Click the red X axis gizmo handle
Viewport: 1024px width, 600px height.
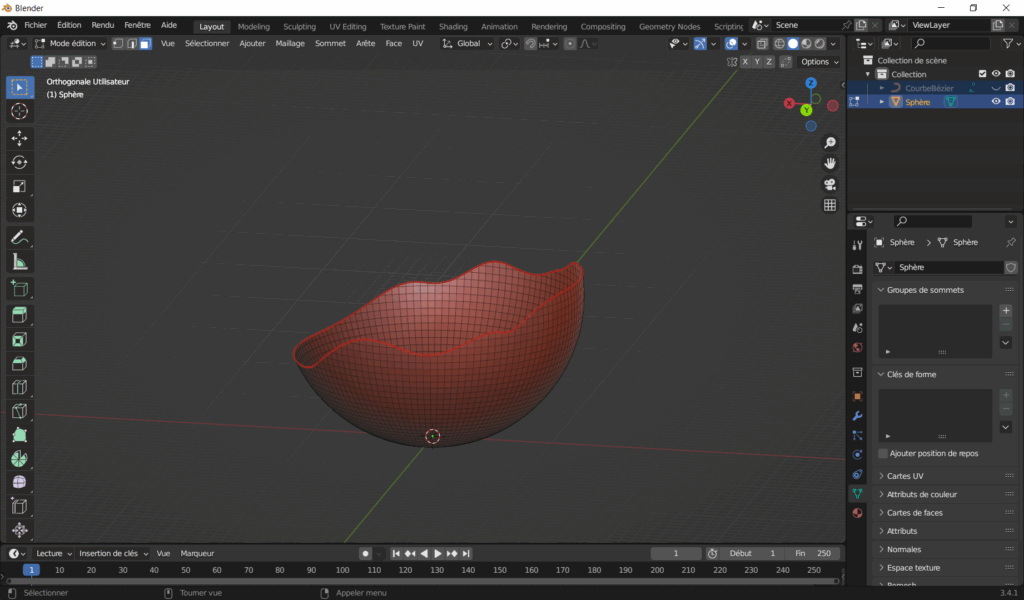790,103
